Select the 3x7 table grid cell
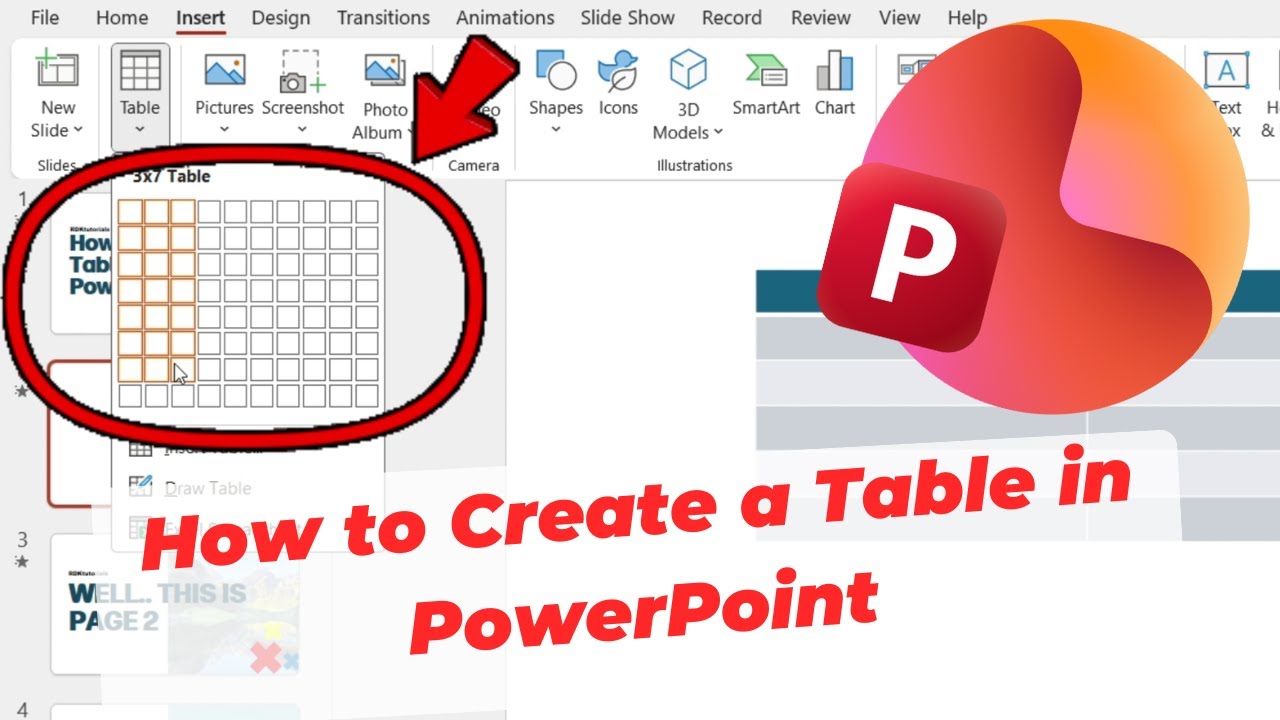 click(x=182, y=370)
